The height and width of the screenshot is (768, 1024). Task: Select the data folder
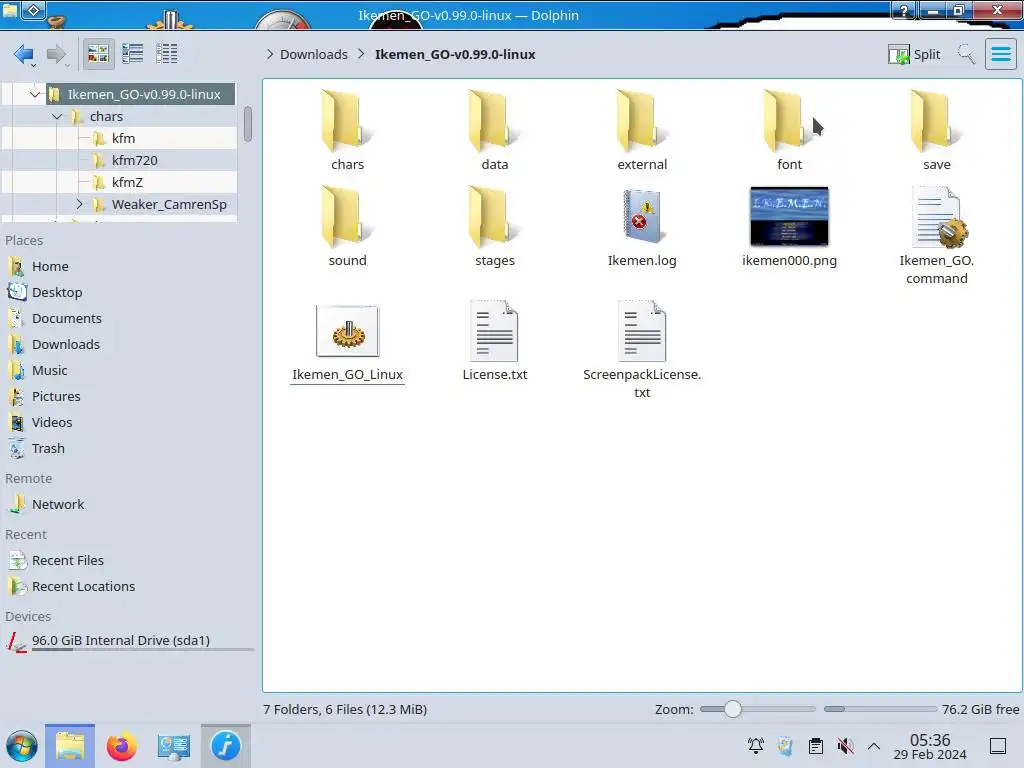[494, 131]
